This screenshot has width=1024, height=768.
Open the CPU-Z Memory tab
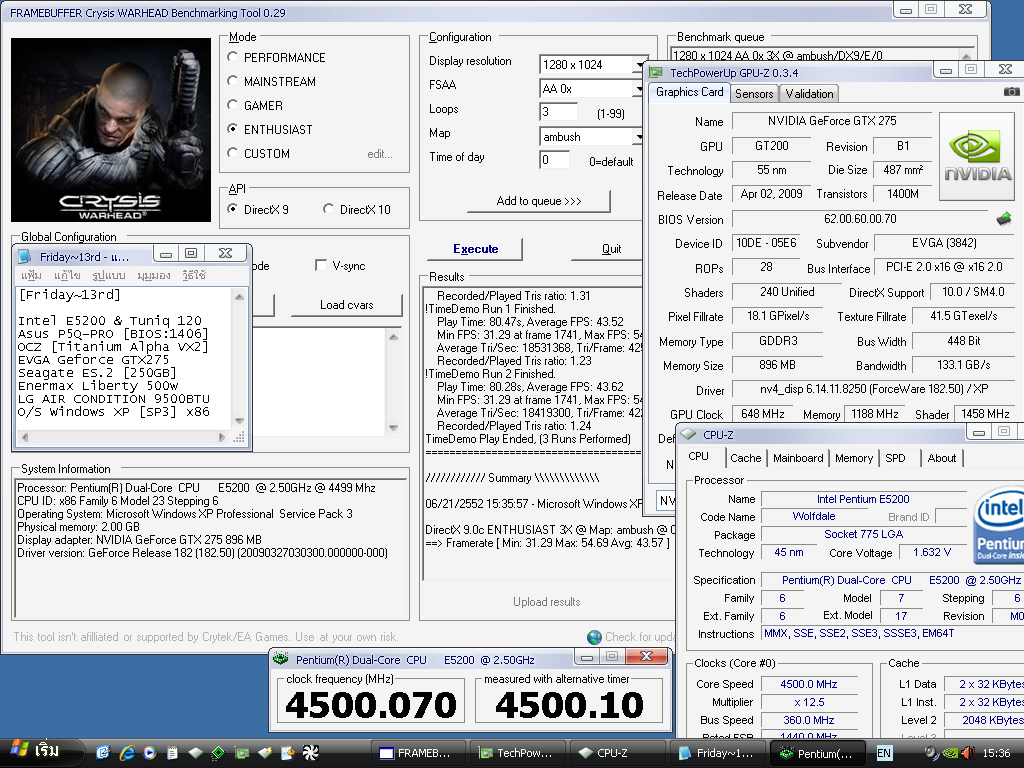pyautogui.click(x=854, y=458)
